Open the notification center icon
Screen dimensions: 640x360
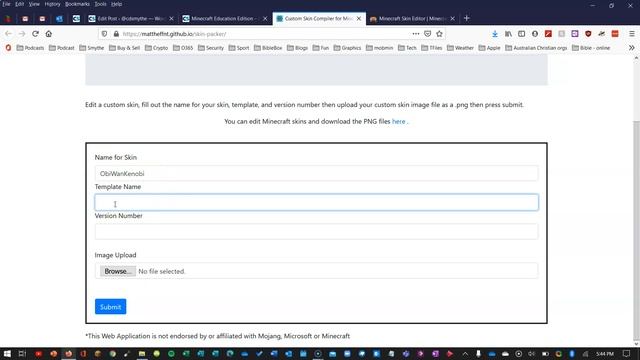pyautogui.click(x=627, y=353)
